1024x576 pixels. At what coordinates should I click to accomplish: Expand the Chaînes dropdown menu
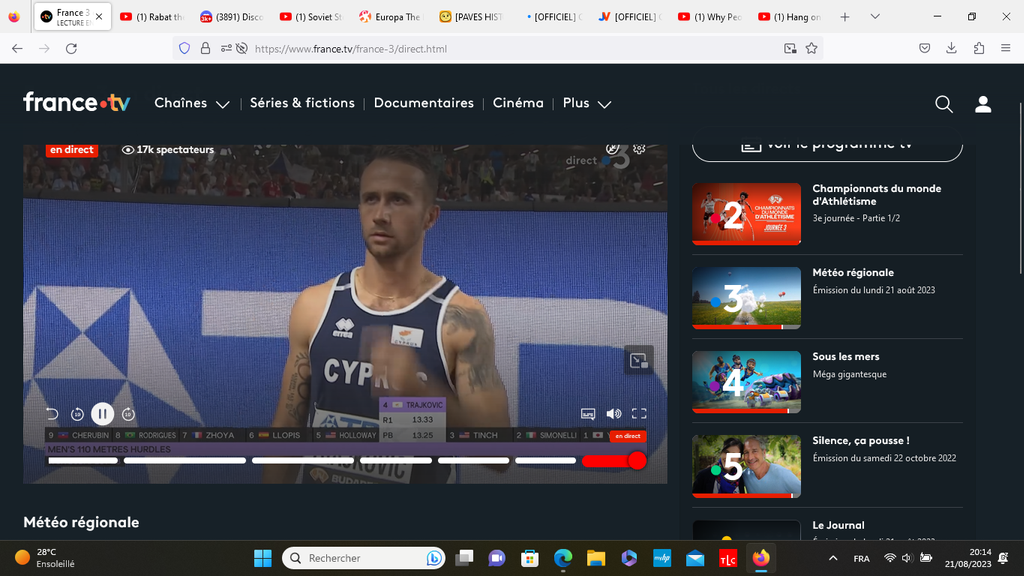(192, 103)
